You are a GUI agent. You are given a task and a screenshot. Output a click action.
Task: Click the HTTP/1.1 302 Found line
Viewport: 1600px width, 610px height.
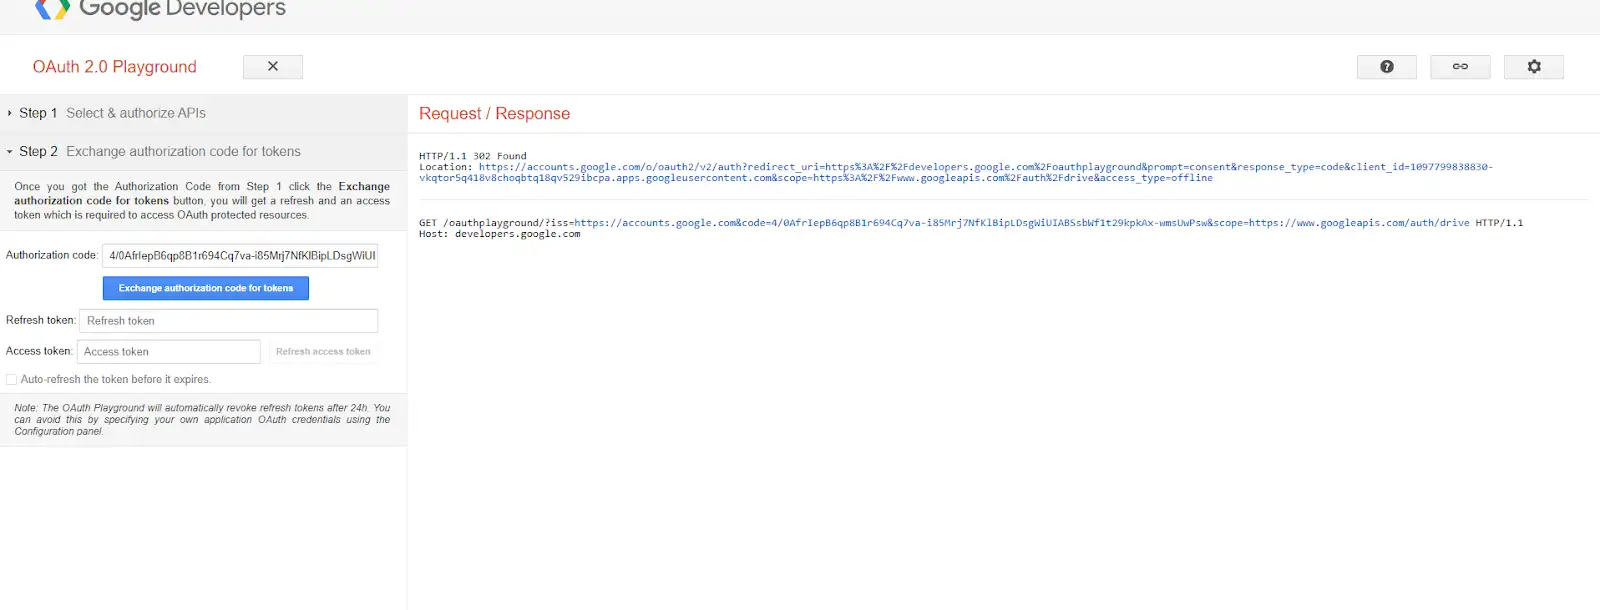pos(472,156)
